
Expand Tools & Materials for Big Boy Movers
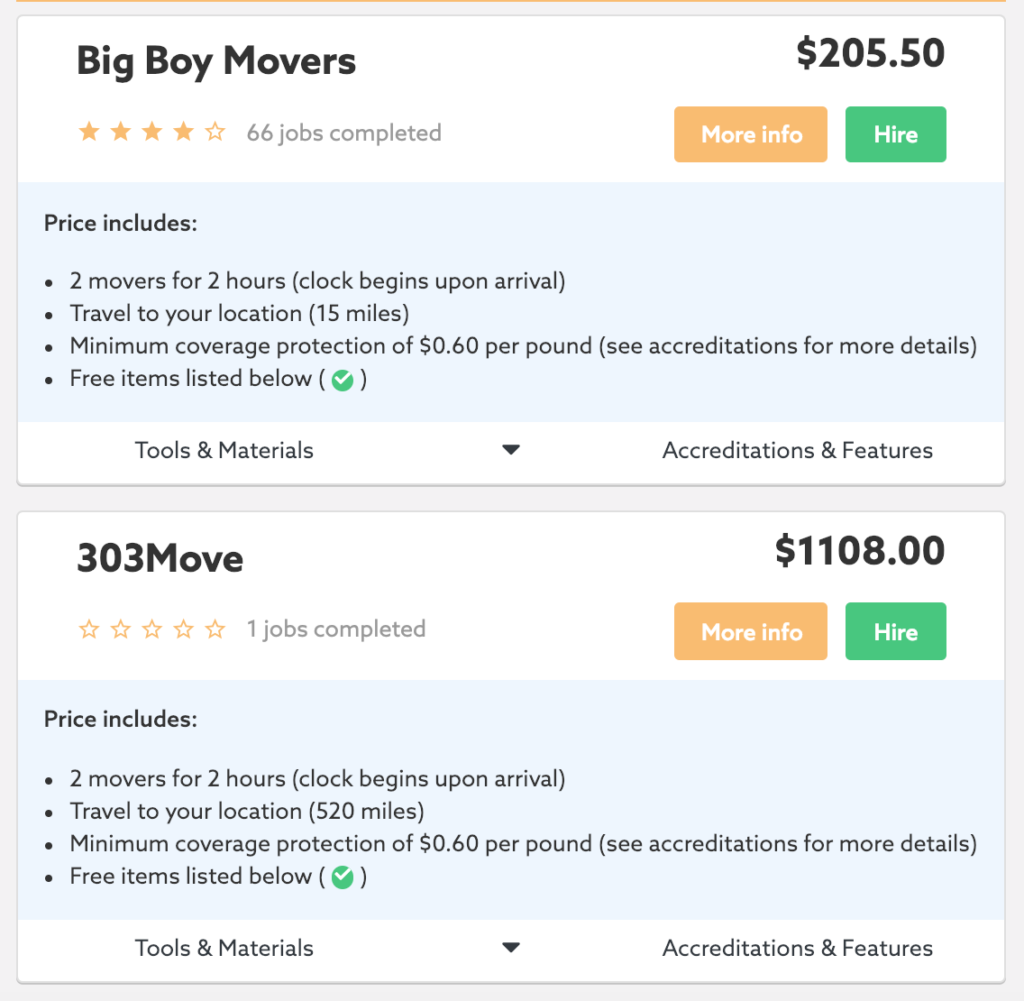click(x=224, y=450)
